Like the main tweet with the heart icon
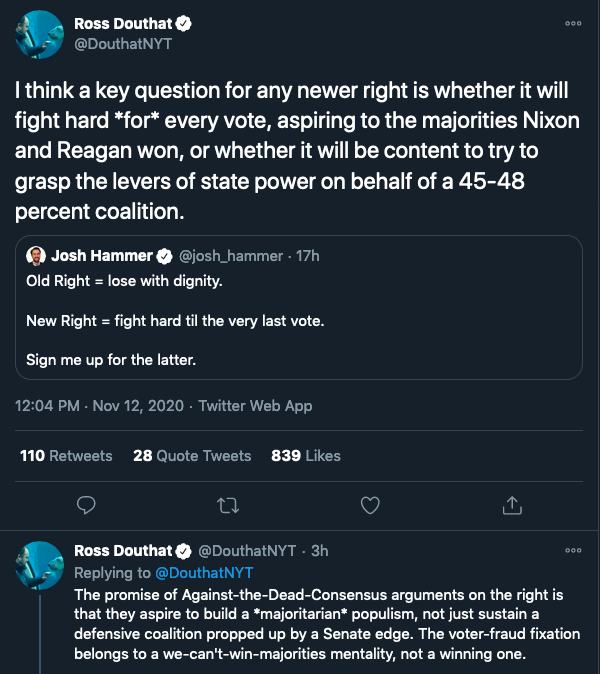The height and width of the screenshot is (674, 600). click(370, 505)
